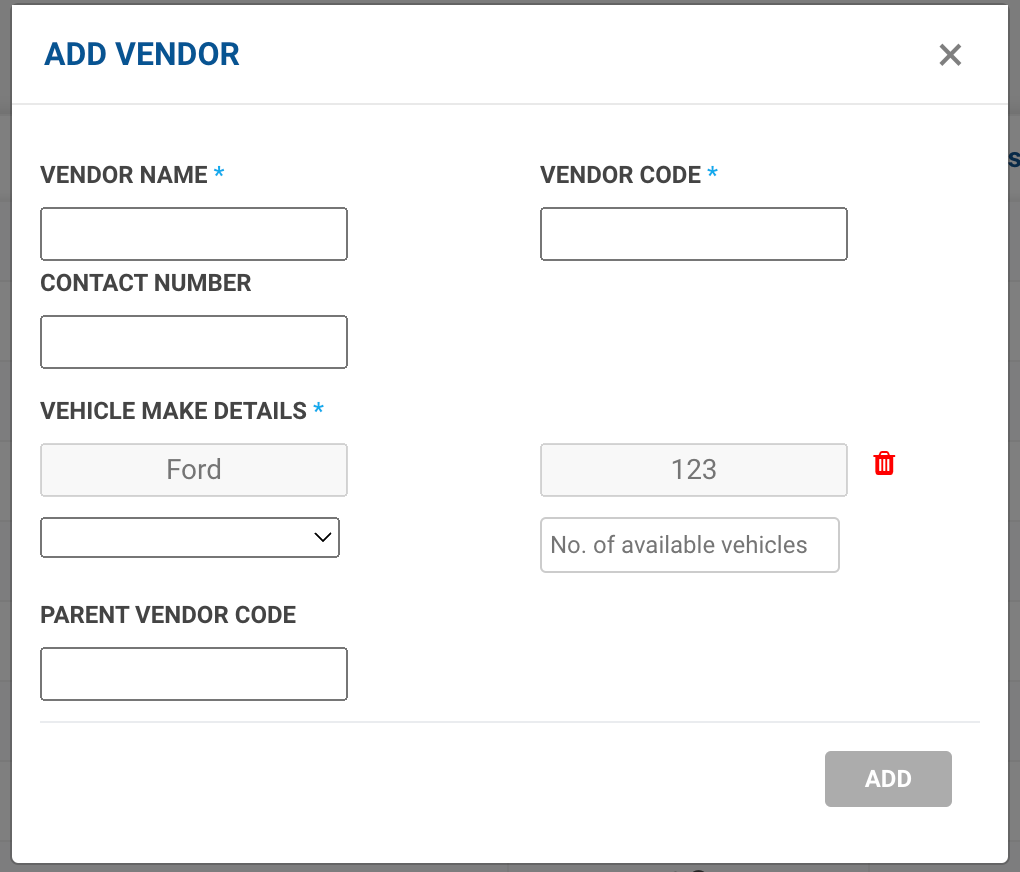Viewport: 1020px width, 872px height.
Task: Click the asterisk beside Vendor Name
Action: [219, 174]
